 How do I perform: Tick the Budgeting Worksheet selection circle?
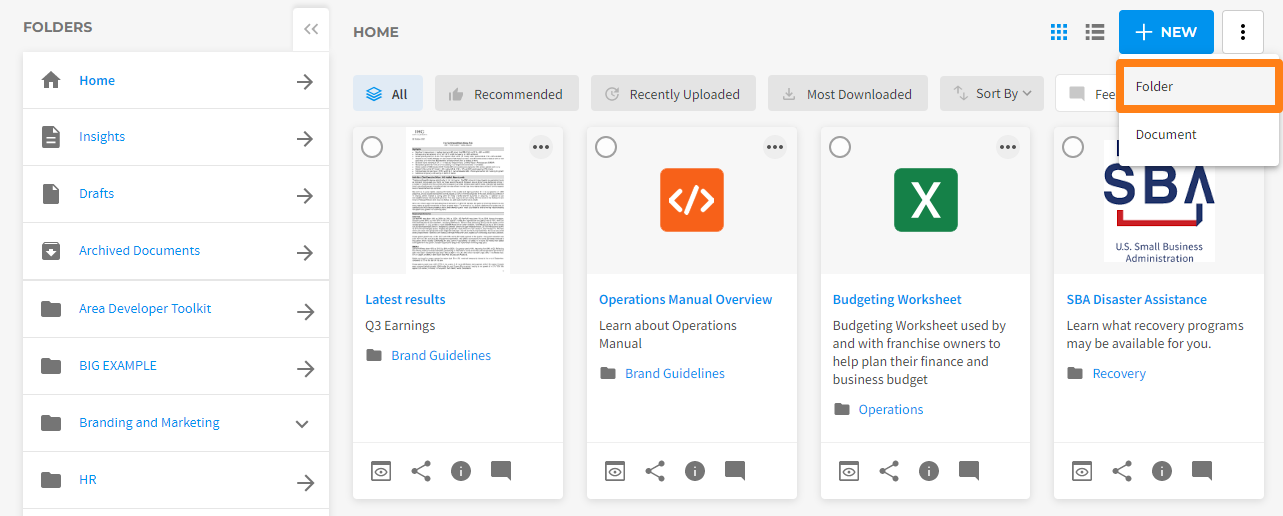click(x=840, y=147)
